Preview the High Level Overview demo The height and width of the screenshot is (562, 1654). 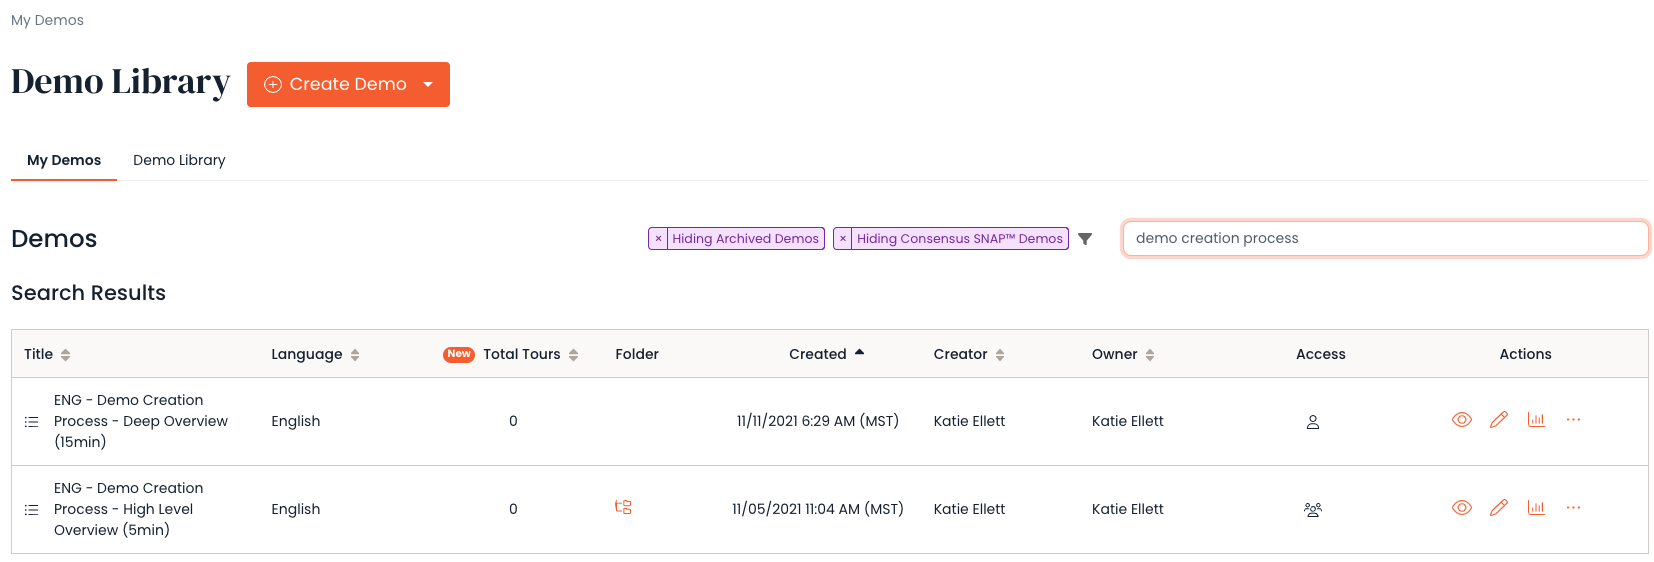tap(1461, 508)
